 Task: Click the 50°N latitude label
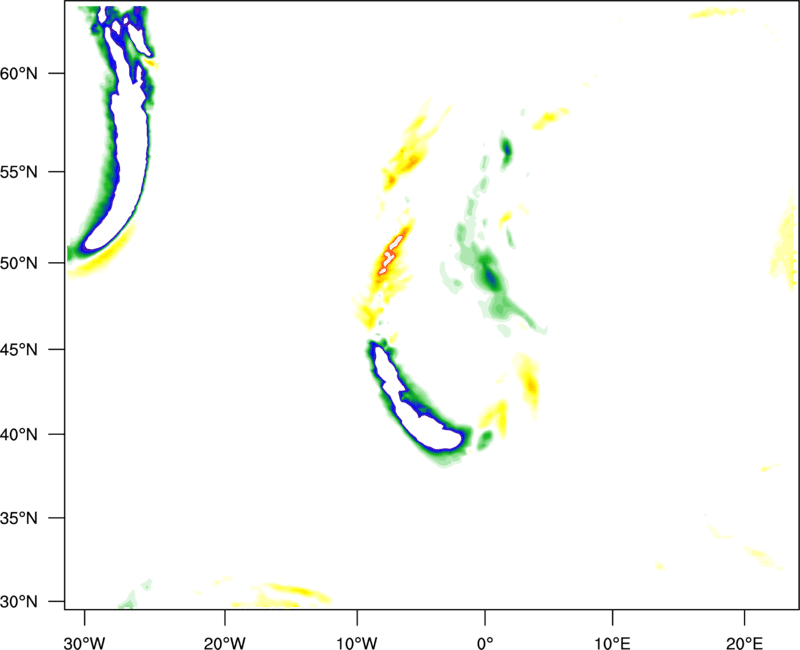pyautogui.click(x=19, y=263)
